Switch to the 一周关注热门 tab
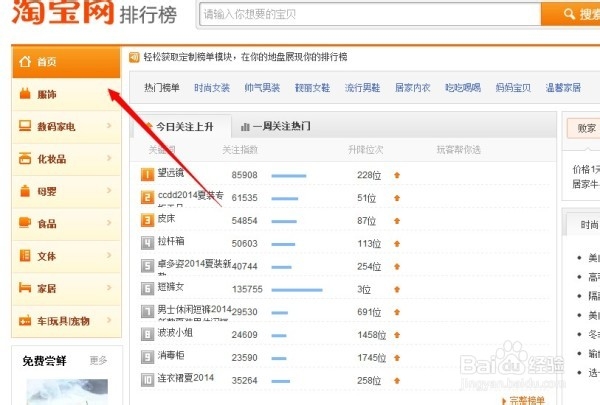600x405 pixels. 276,126
